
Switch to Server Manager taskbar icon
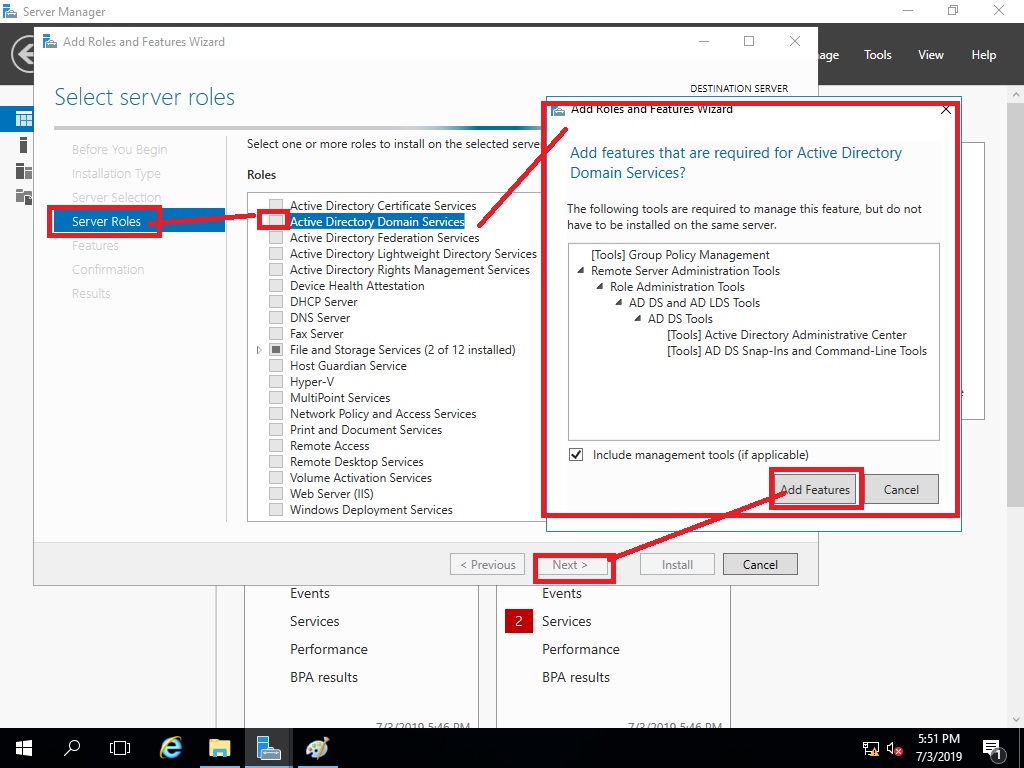(x=268, y=748)
